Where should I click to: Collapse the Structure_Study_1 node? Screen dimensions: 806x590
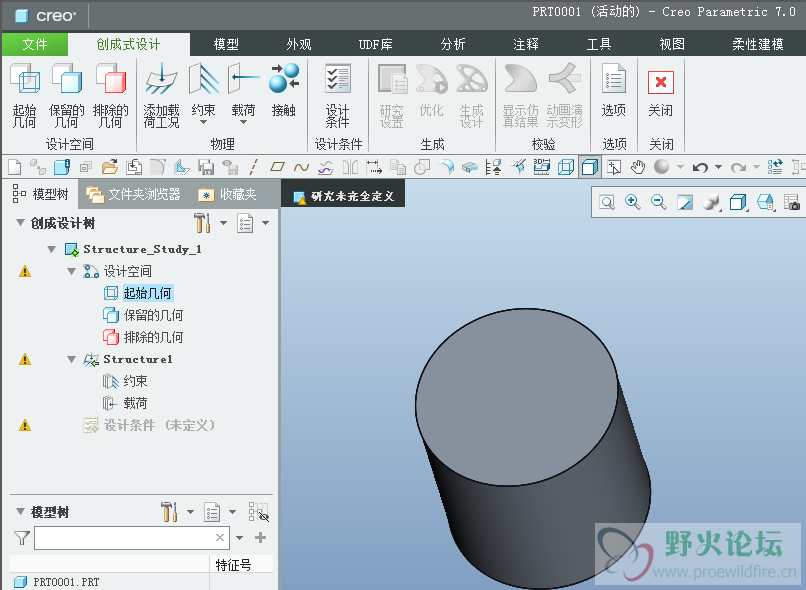(x=51, y=249)
